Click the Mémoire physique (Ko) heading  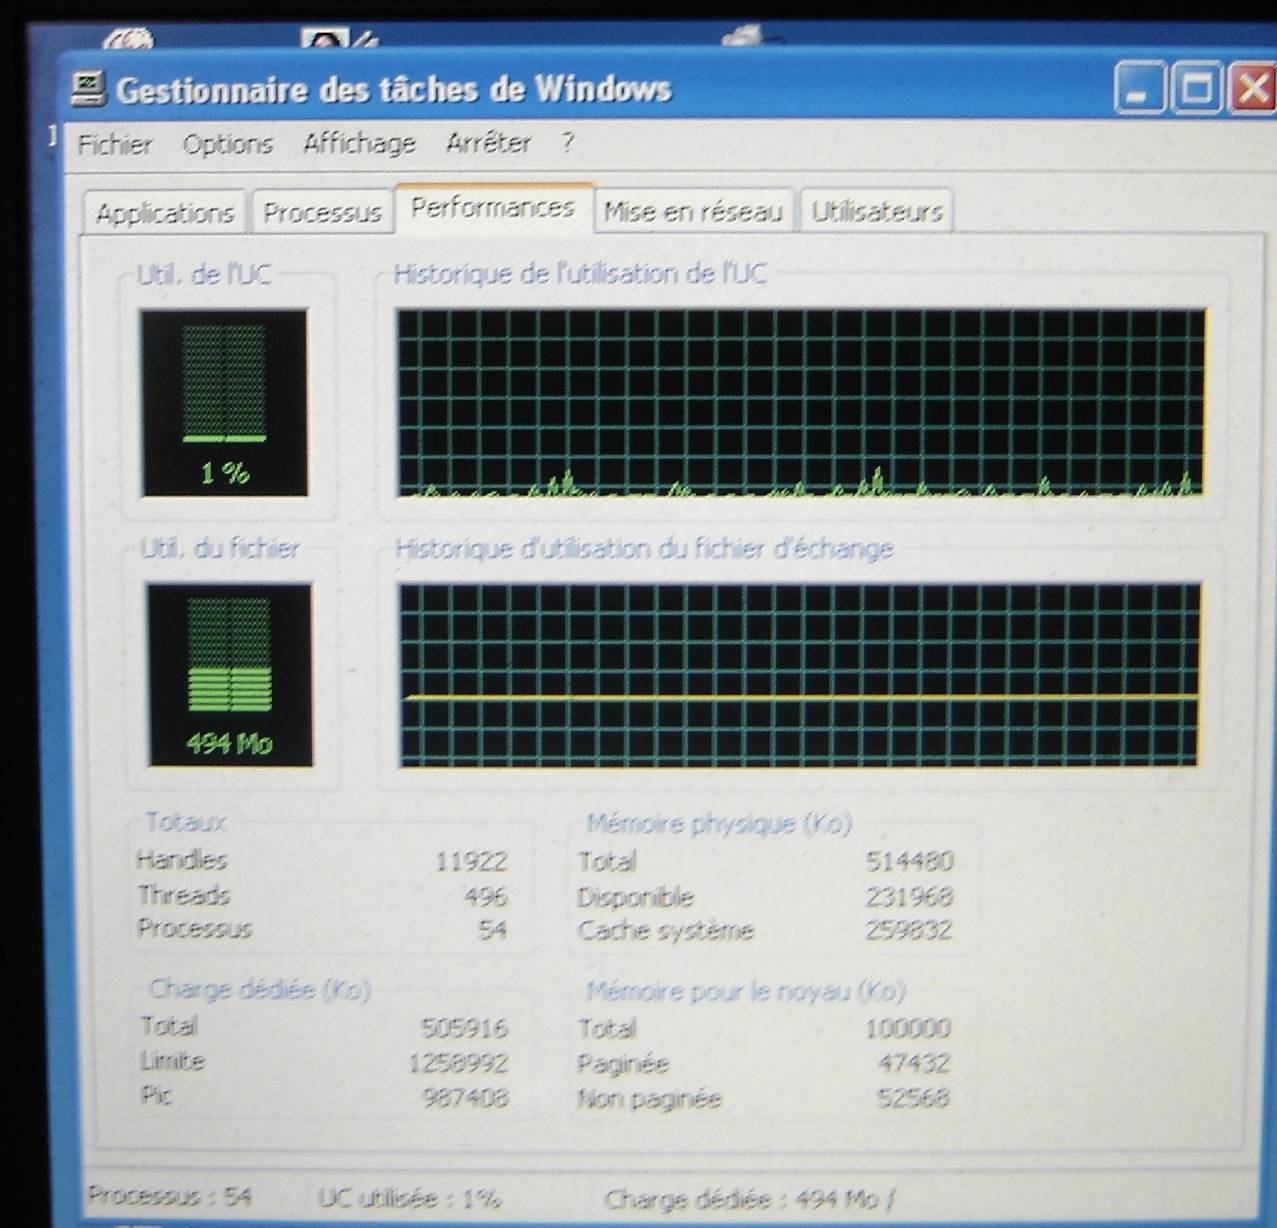(718, 824)
